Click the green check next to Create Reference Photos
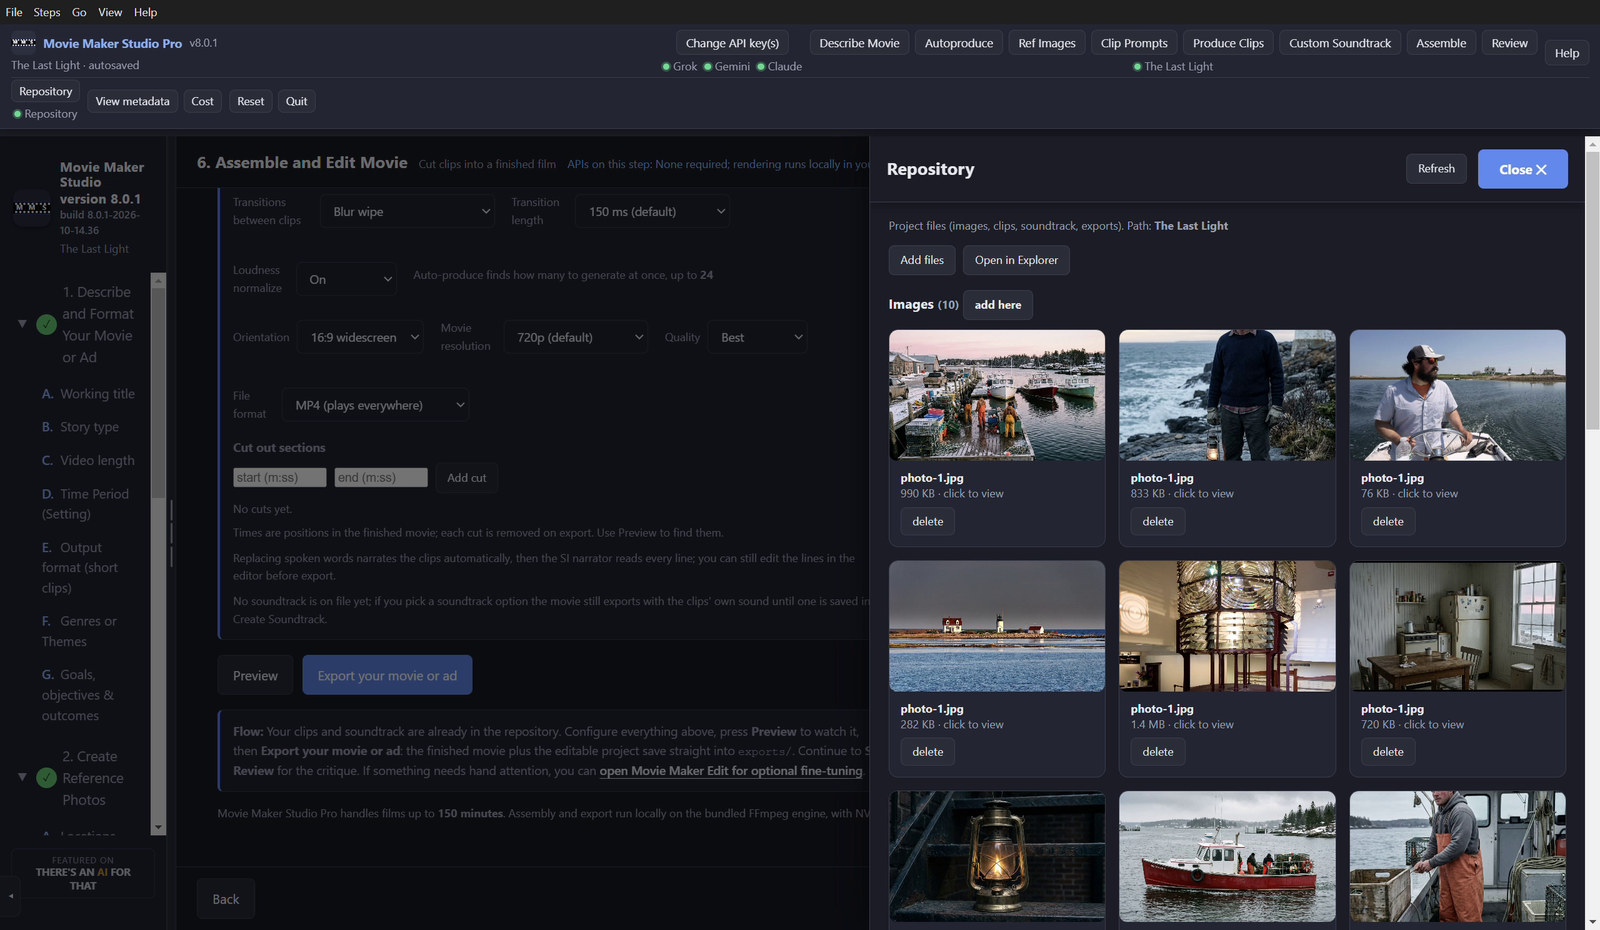This screenshot has height=930, width=1600. point(46,778)
